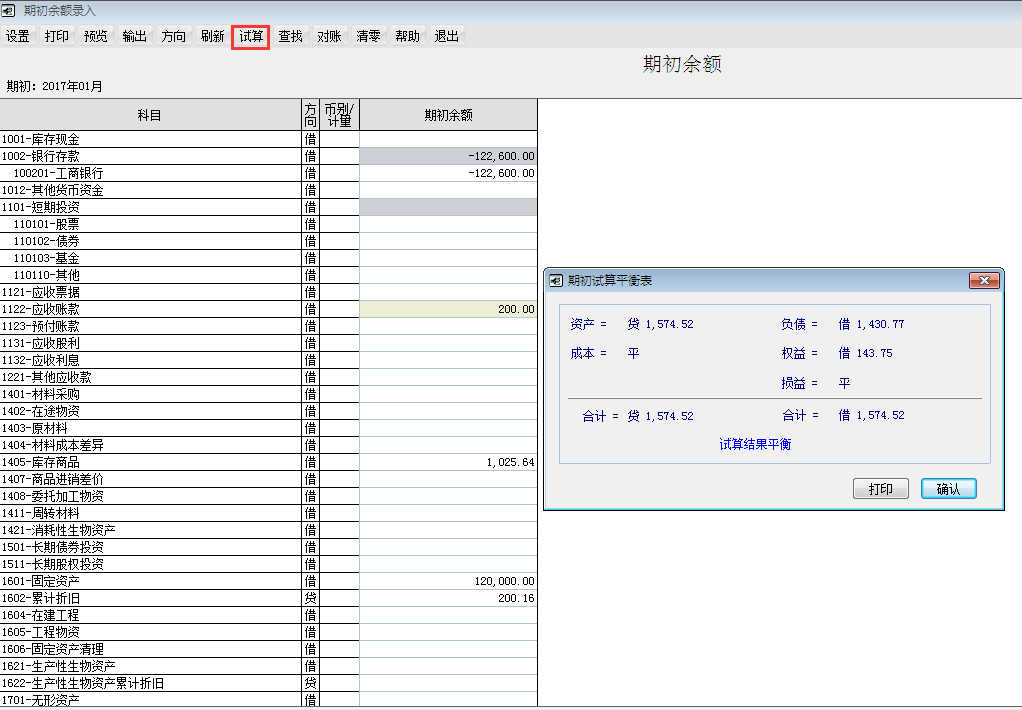Select the 1001-库存现金 account row

[x=150, y=140]
